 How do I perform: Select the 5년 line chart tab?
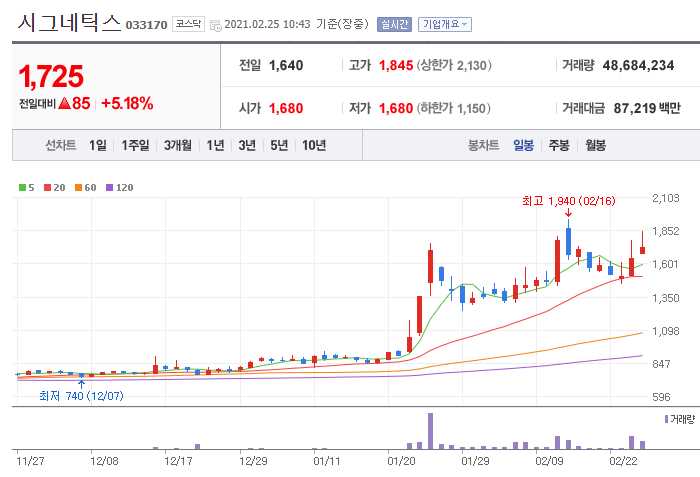pos(279,145)
